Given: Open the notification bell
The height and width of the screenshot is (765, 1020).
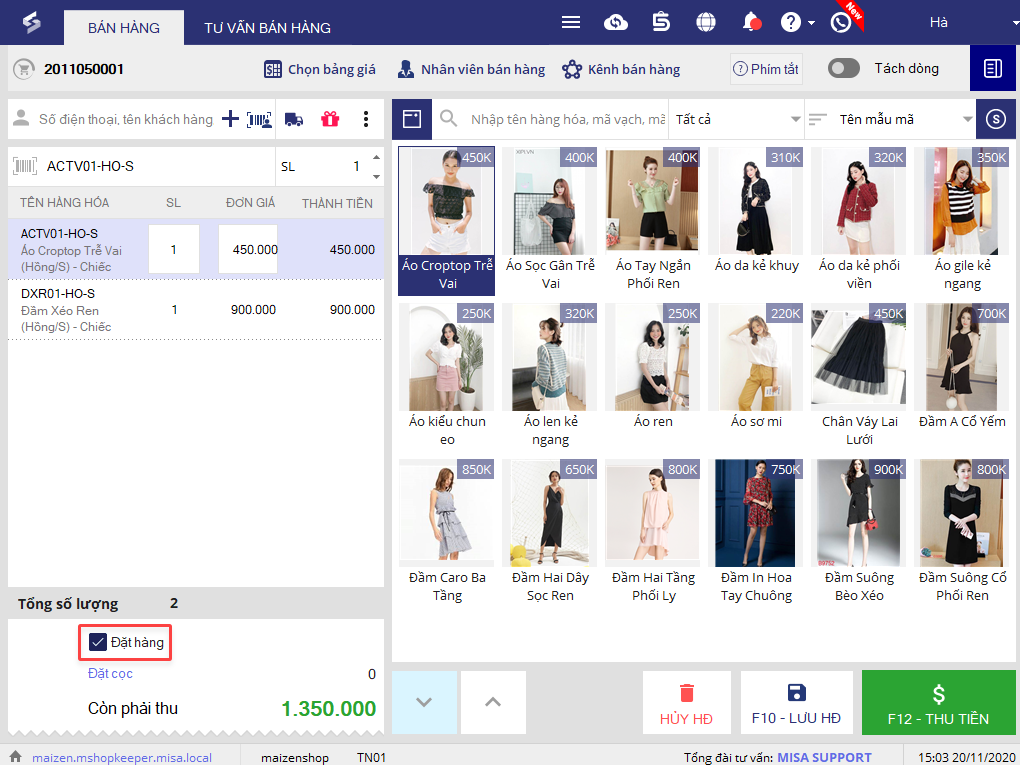Looking at the screenshot, I should 751,22.
